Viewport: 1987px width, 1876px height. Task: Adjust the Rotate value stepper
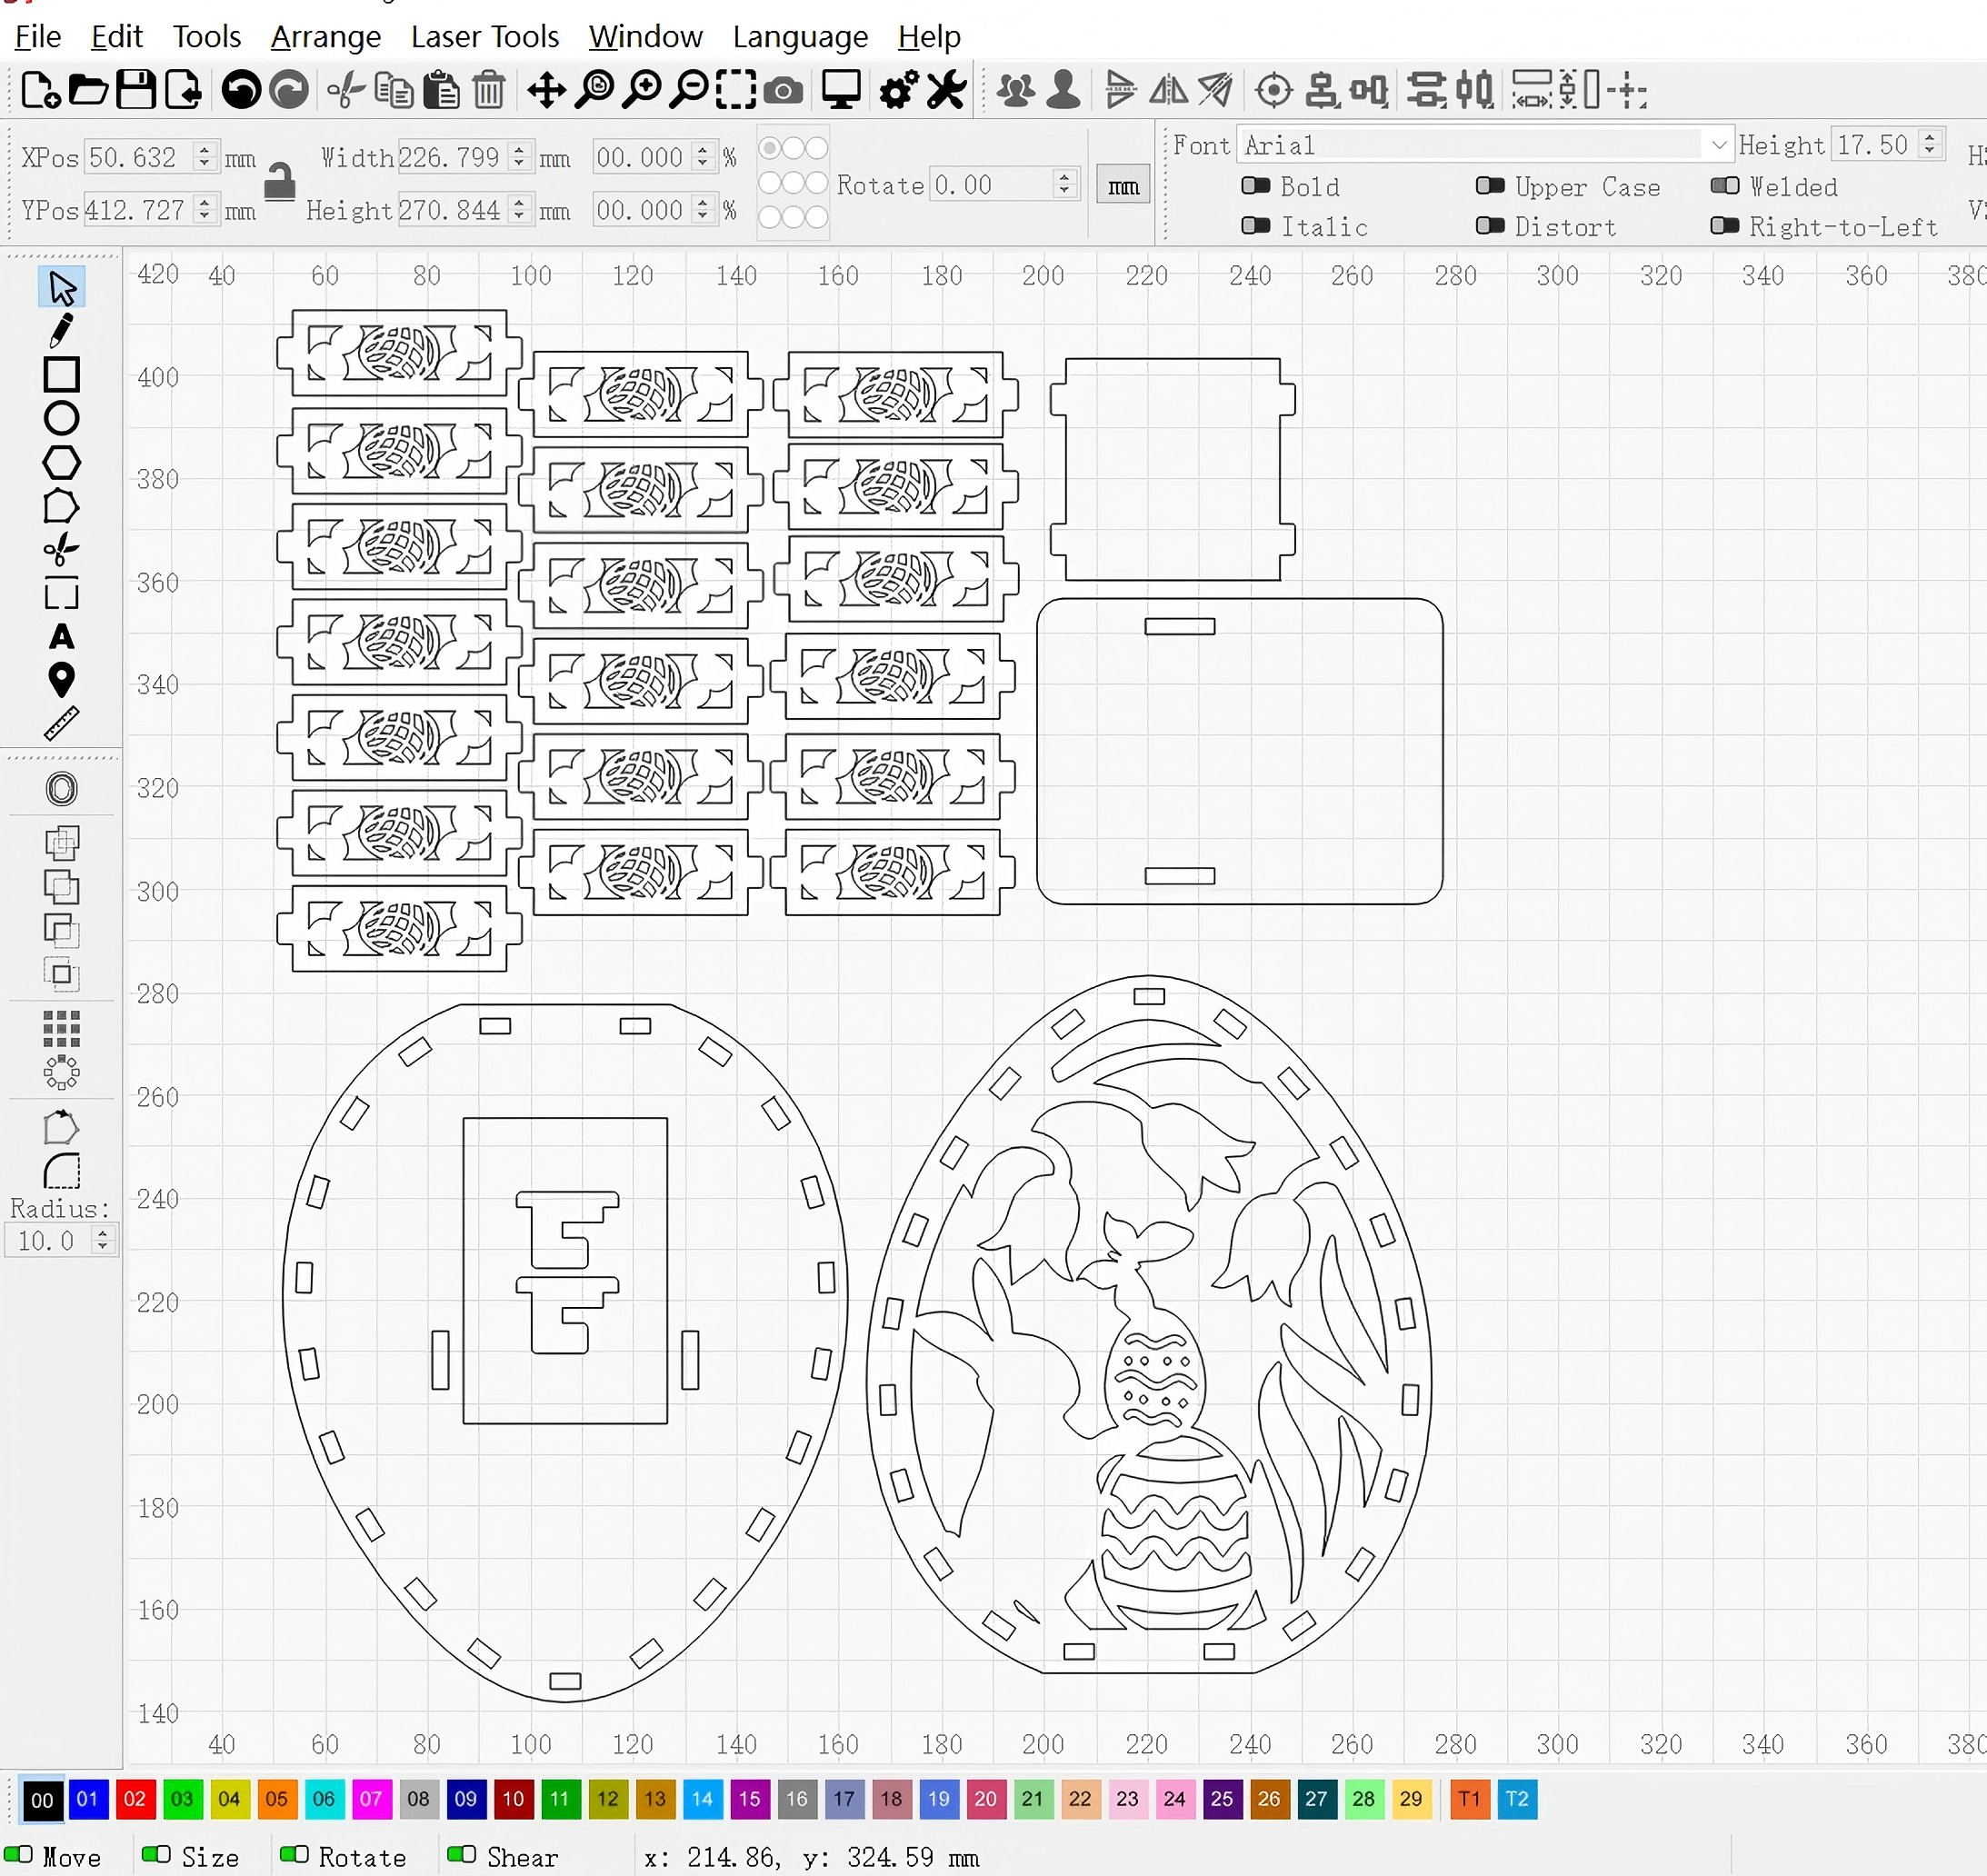1065,184
